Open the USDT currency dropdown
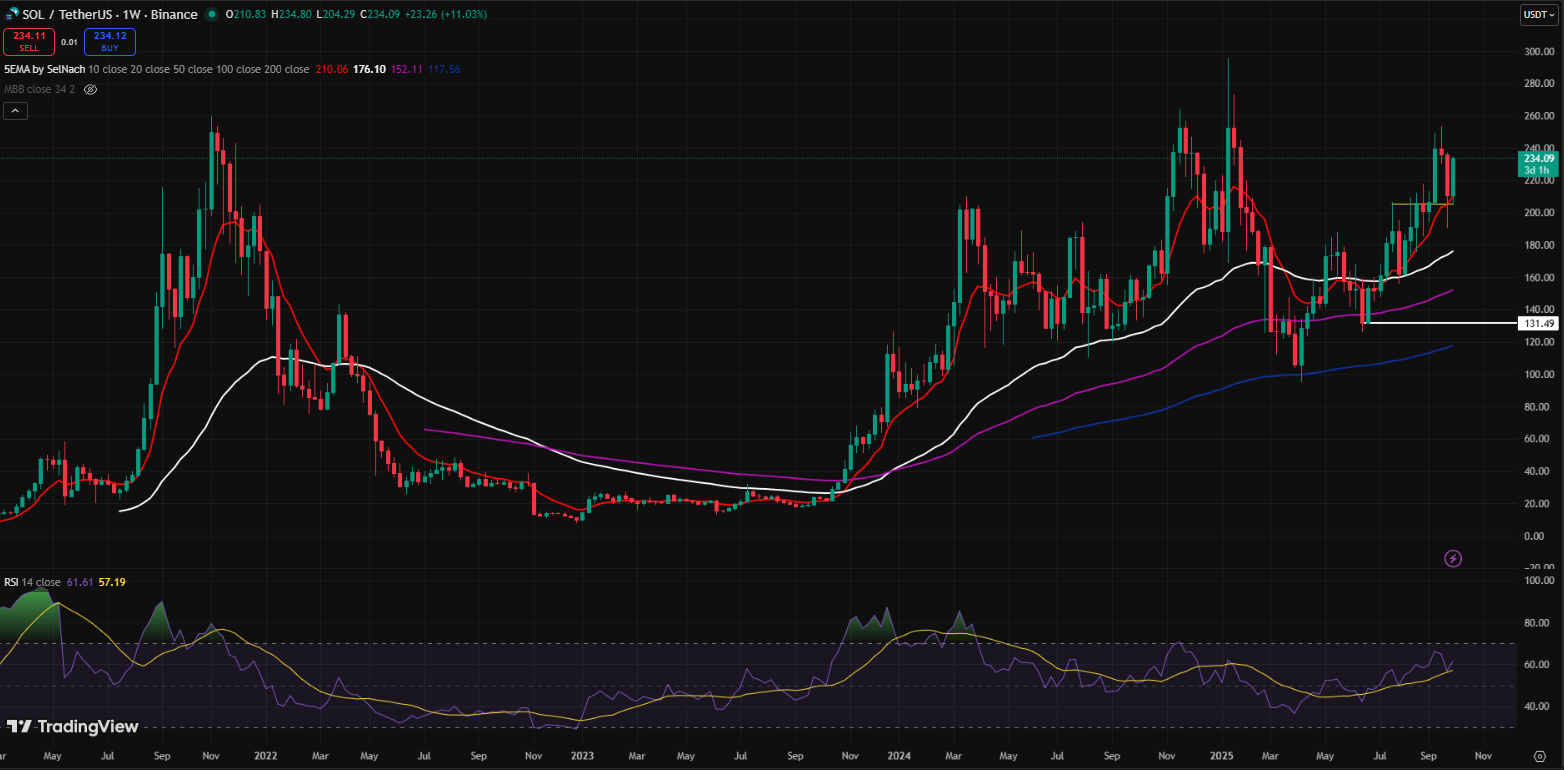This screenshot has height=770, width=1564. [x=1537, y=15]
